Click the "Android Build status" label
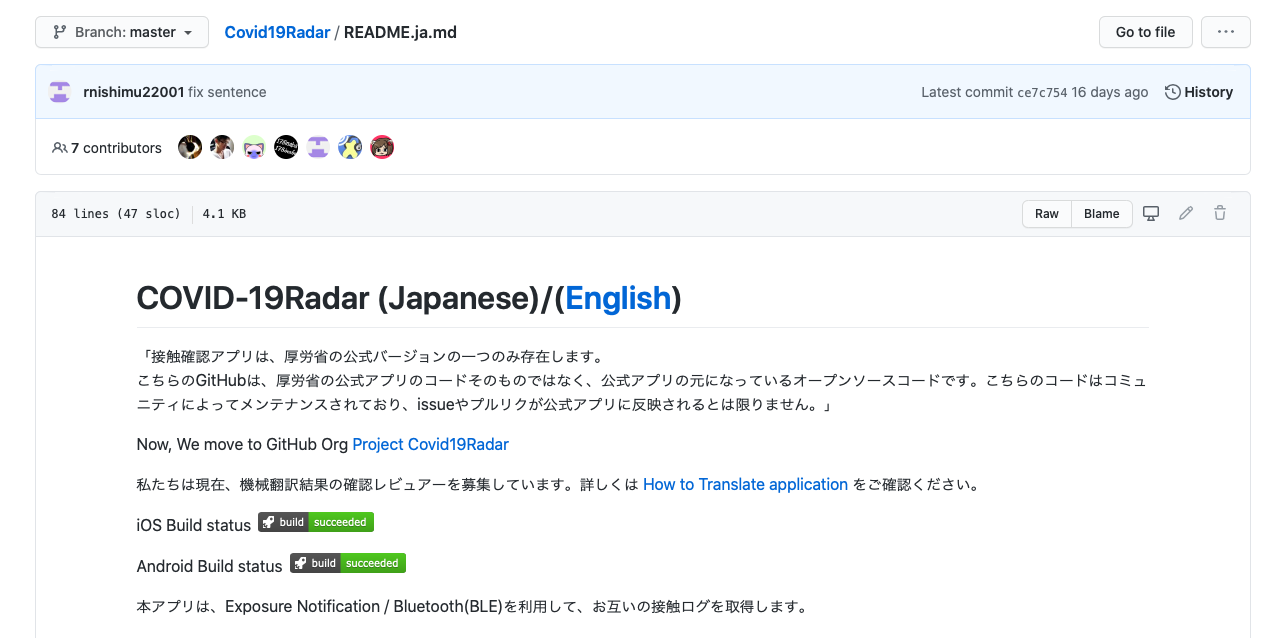 [210, 566]
